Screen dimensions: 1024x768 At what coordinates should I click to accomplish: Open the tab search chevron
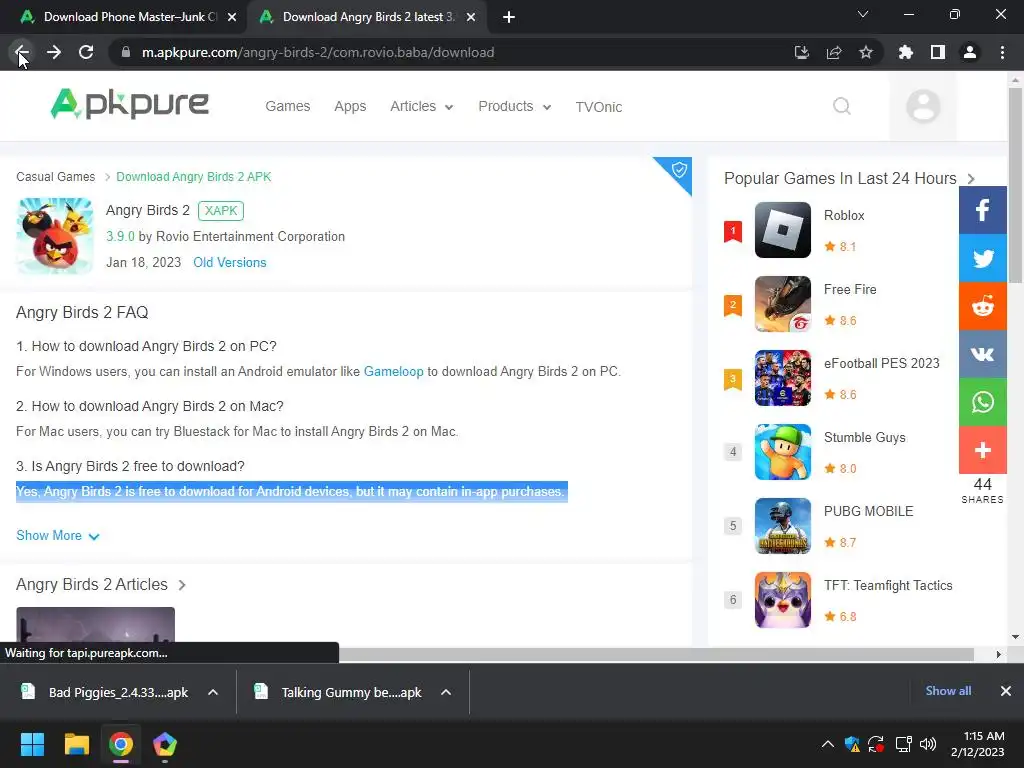tap(863, 14)
